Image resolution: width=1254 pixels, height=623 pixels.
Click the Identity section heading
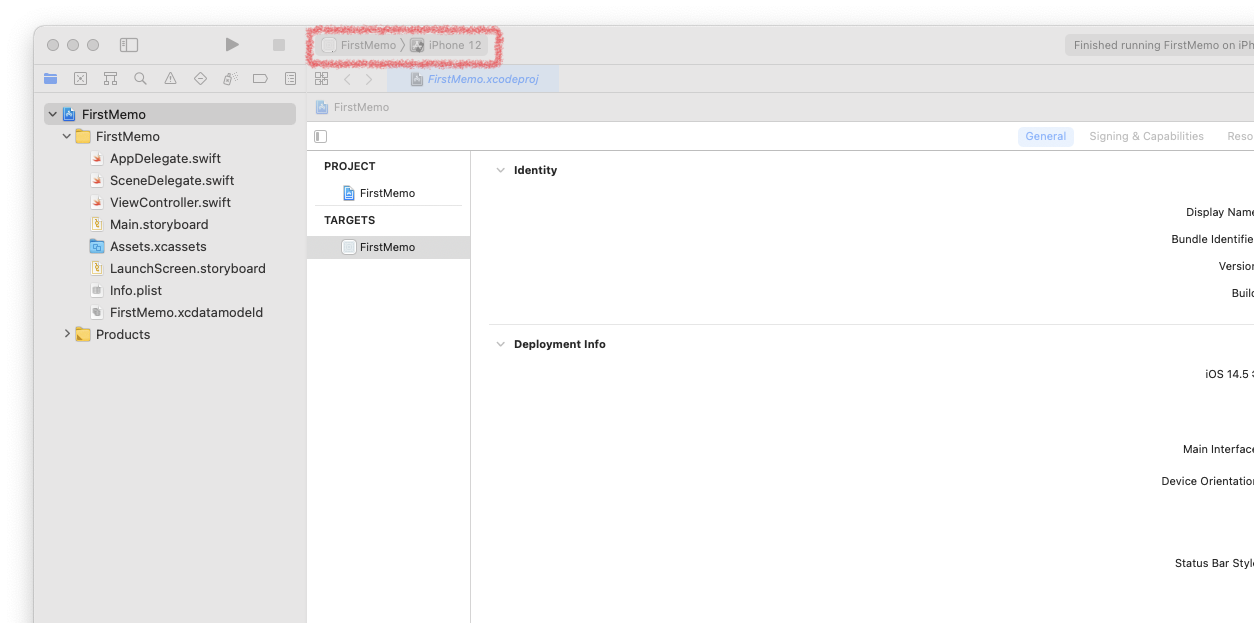point(535,170)
